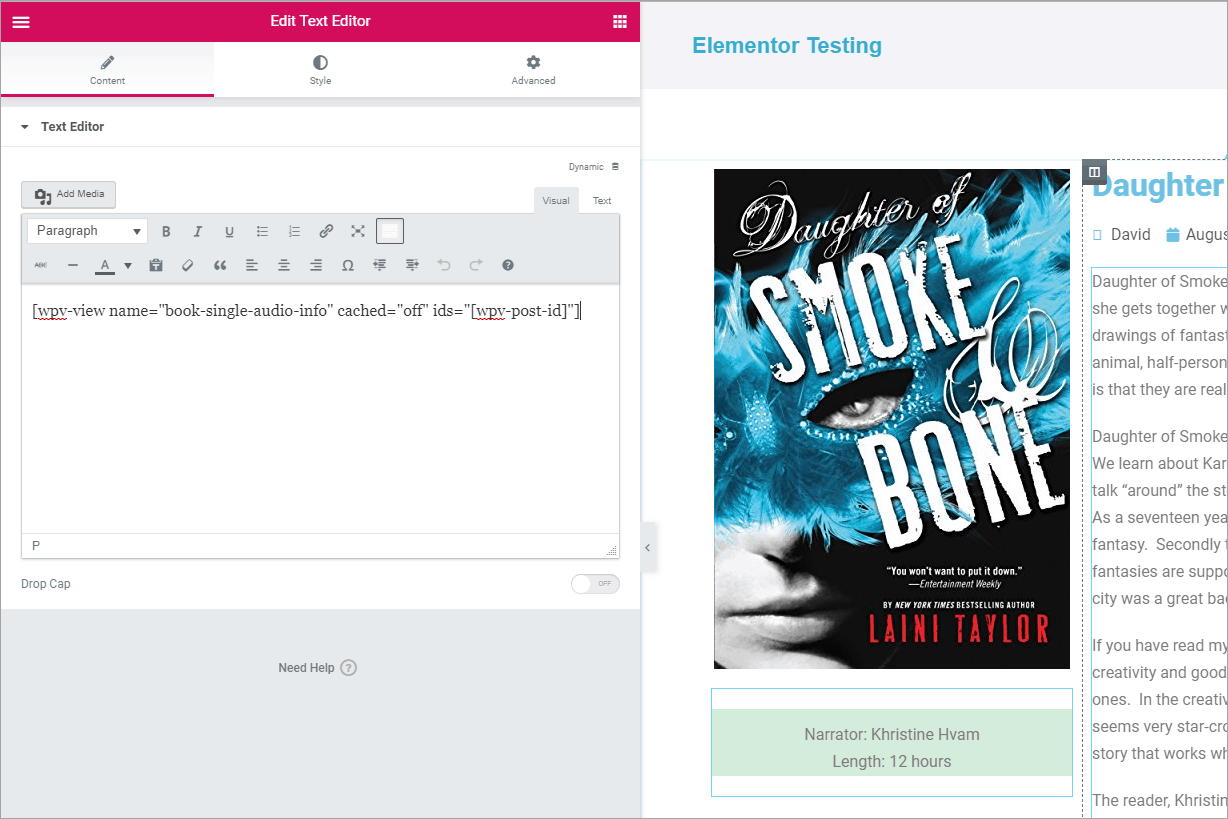Open the Text tab of the editor
This screenshot has width=1228, height=819.
pyautogui.click(x=601, y=200)
